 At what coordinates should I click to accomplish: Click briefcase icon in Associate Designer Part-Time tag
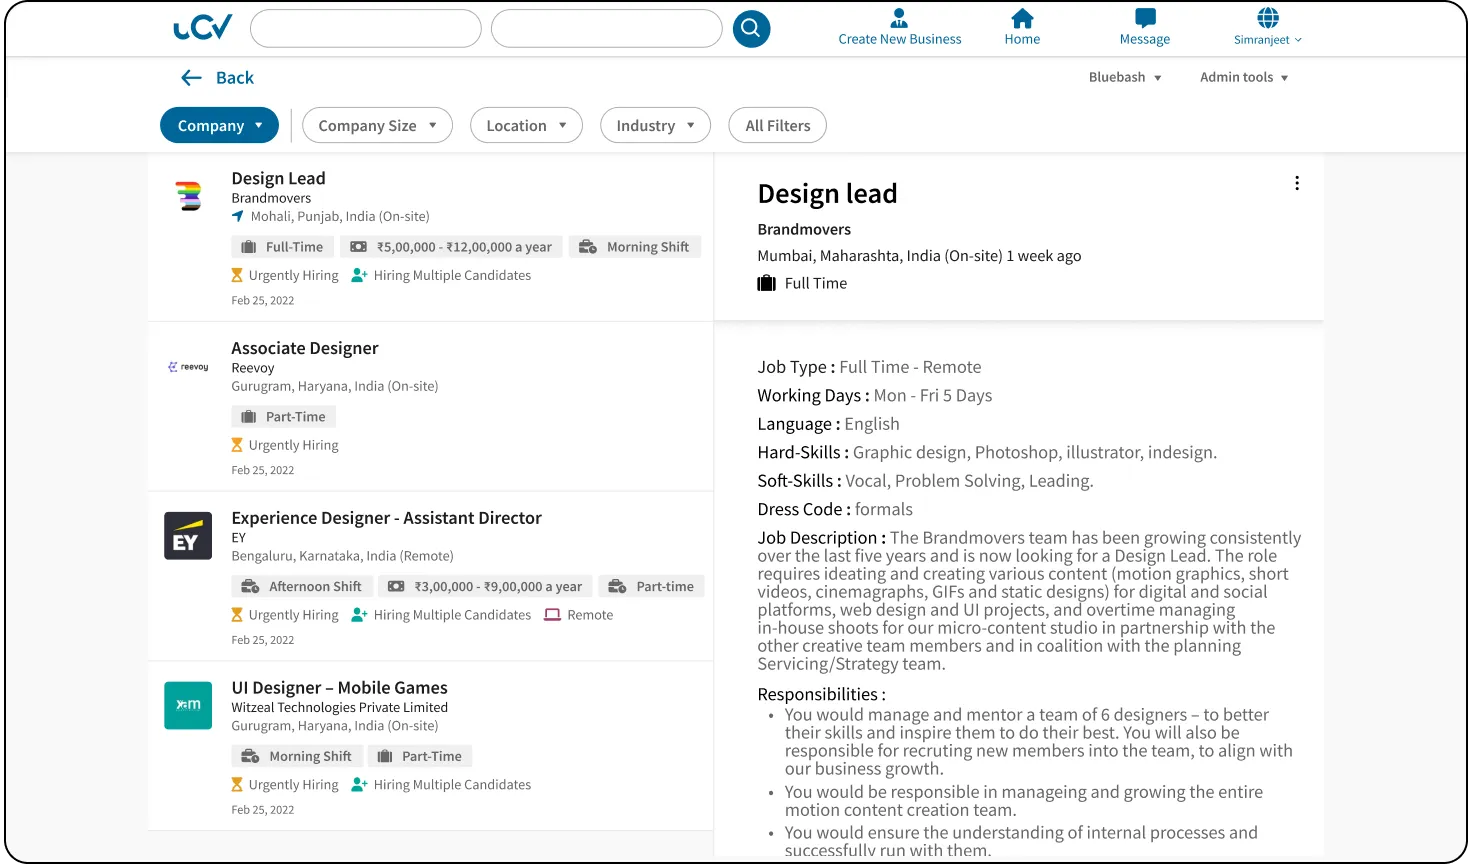tap(249, 417)
